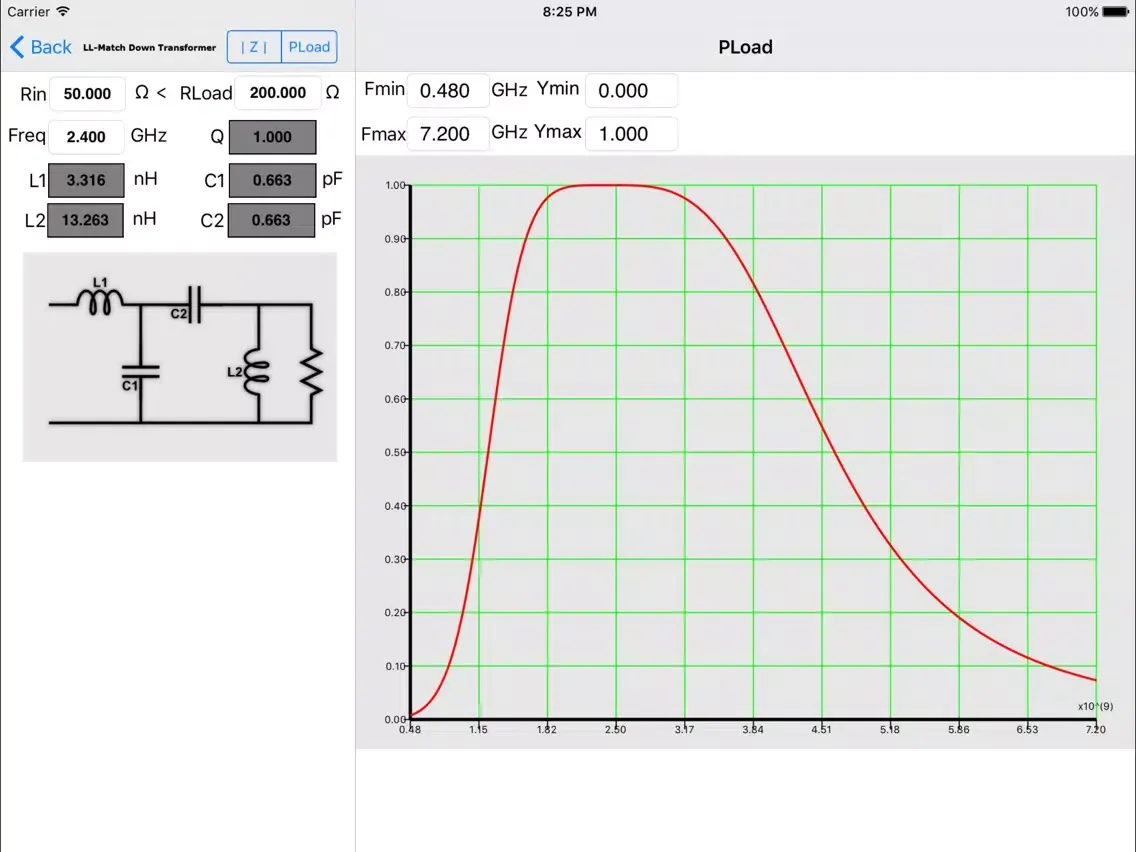Tap the 1.15 x-axis tick label
This screenshot has height=852, width=1136.
tap(478, 730)
